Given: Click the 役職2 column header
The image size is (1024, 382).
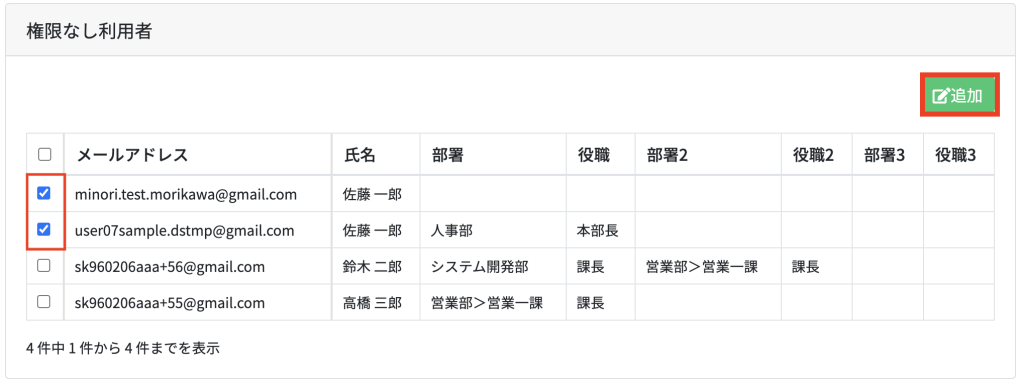Looking at the screenshot, I should pyautogui.click(x=817, y=155).
